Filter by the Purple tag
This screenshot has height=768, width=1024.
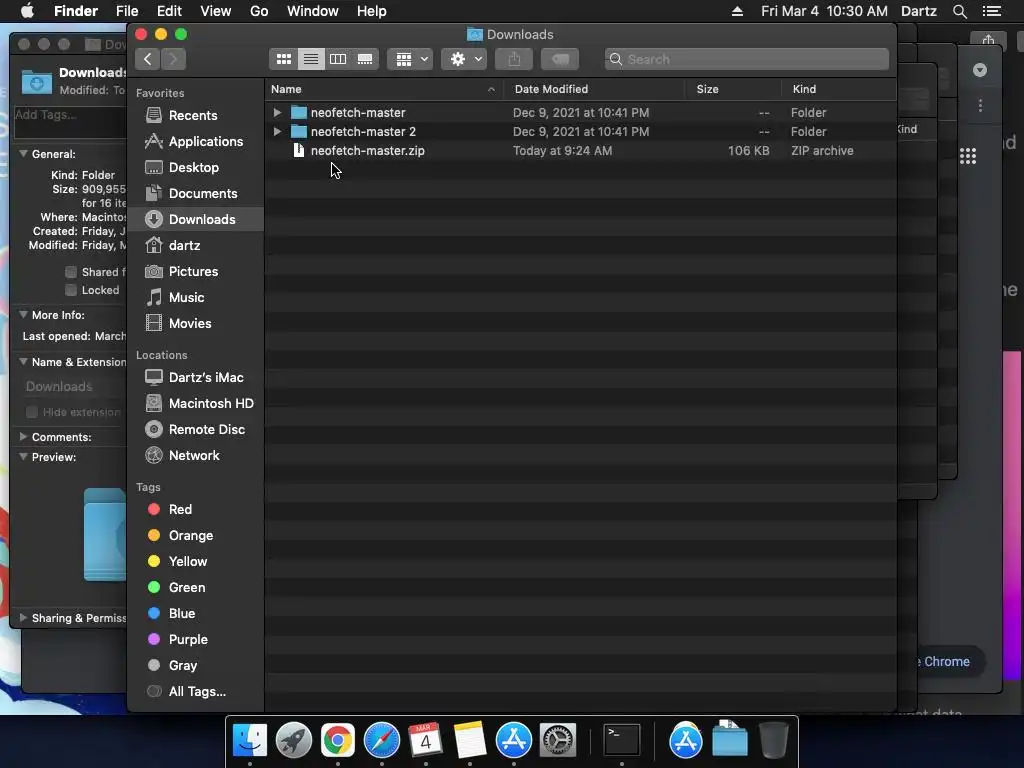[x=196, y=640]
